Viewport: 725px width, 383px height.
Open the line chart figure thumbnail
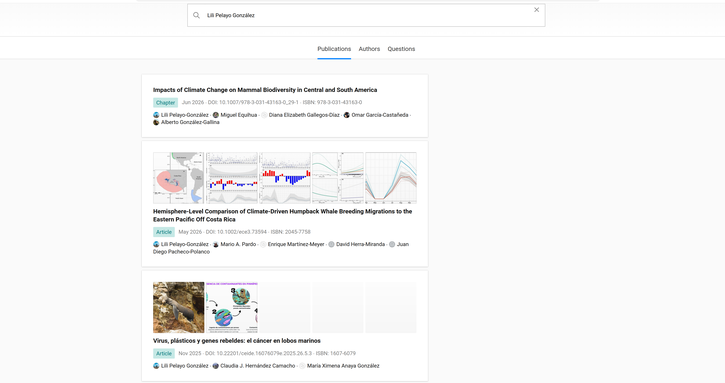[391, 178]
